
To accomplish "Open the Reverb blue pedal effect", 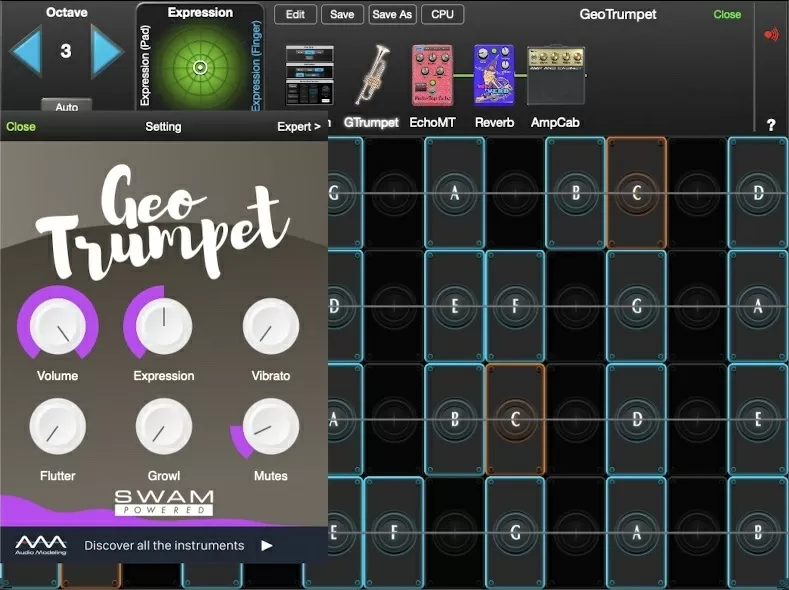I will pos(494,75).
